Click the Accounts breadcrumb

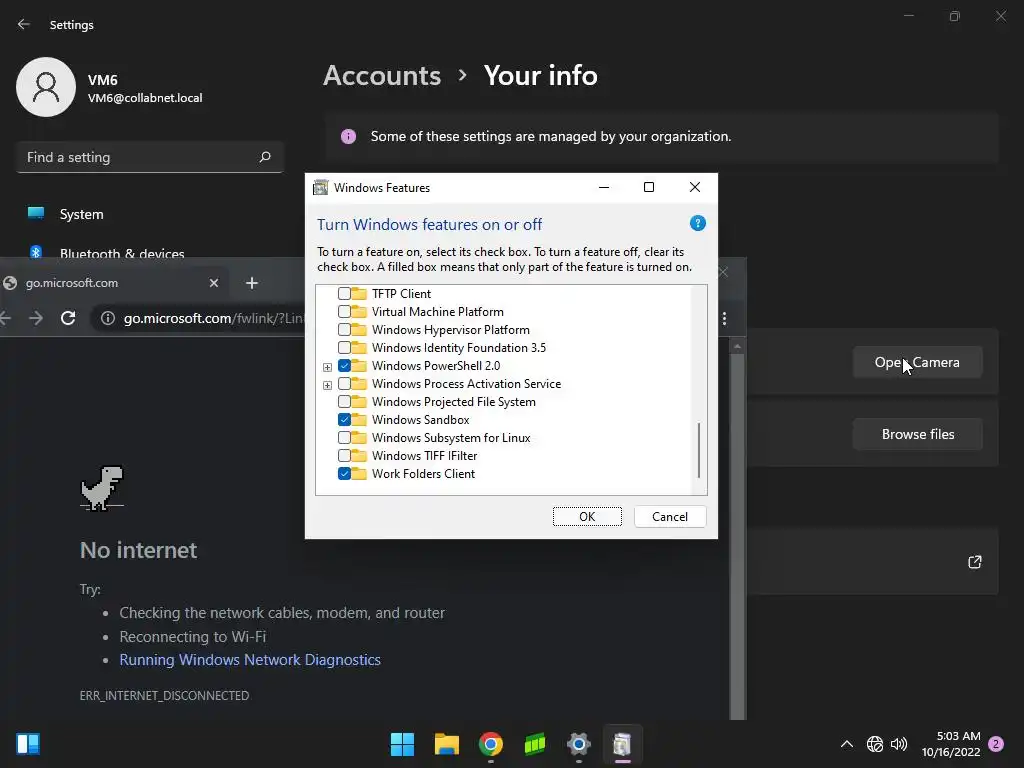tap(382, 76)
